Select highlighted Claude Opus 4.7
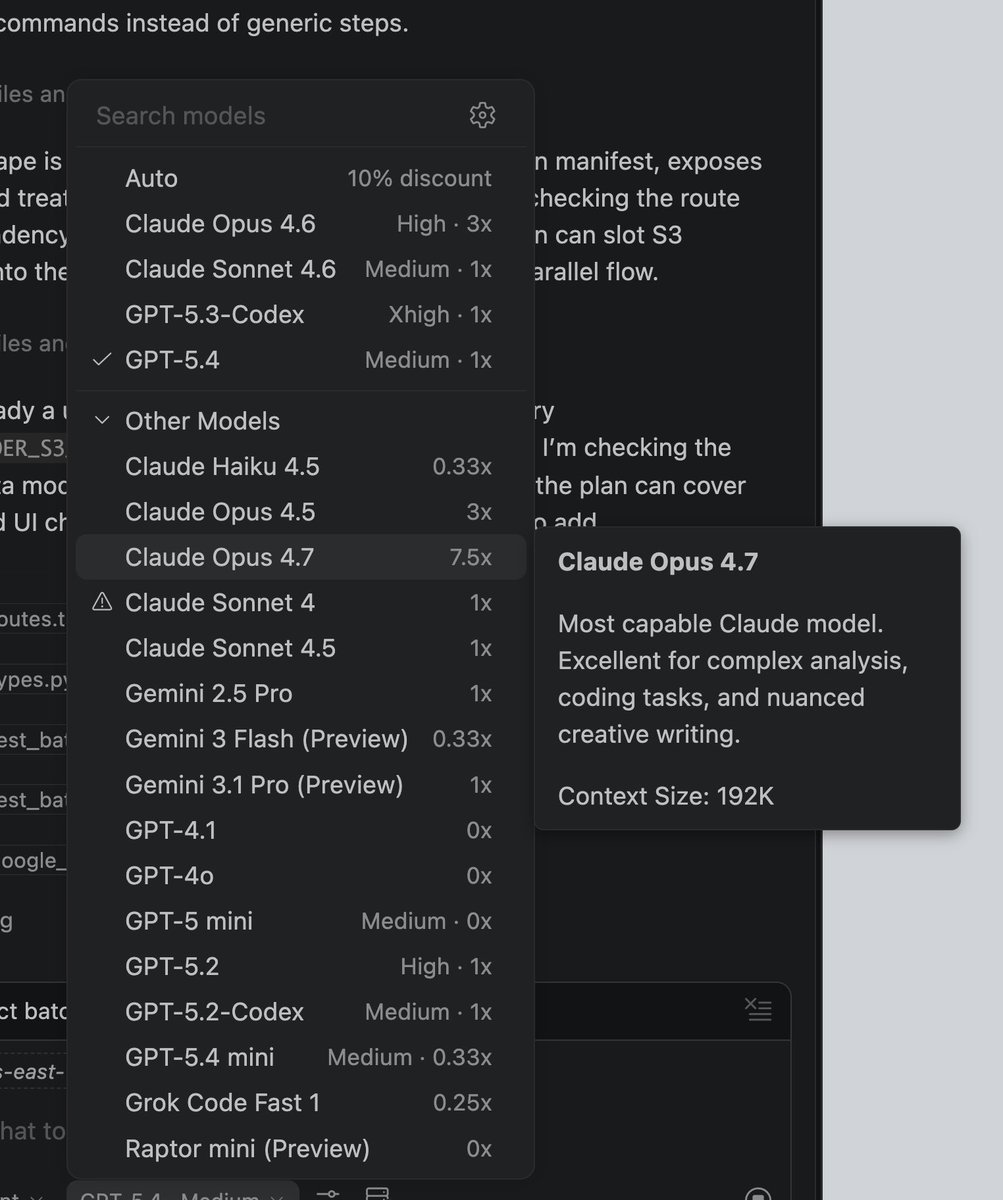The image size is (1003, 1200). point(301,557)
